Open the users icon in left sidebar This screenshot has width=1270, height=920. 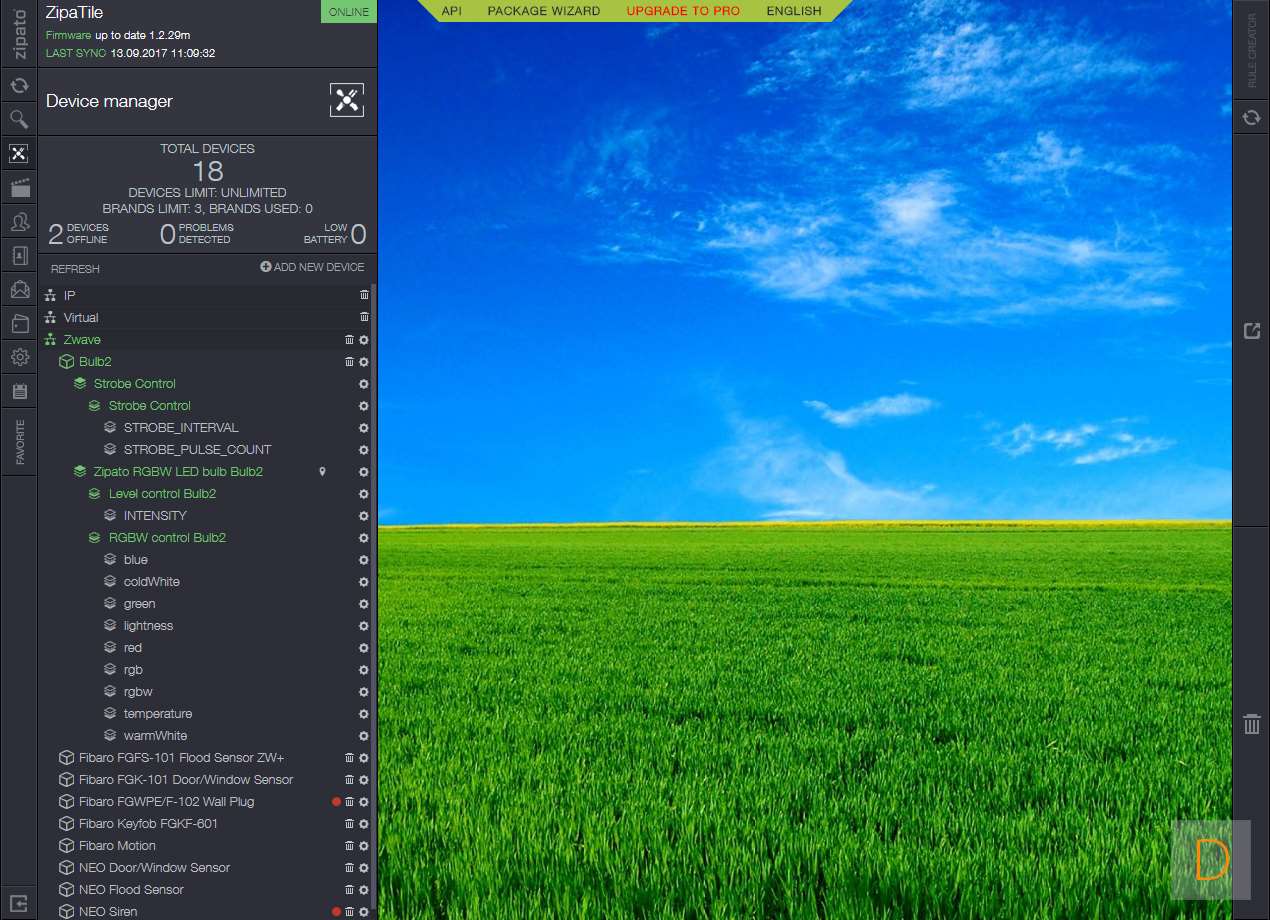[19, 222]
